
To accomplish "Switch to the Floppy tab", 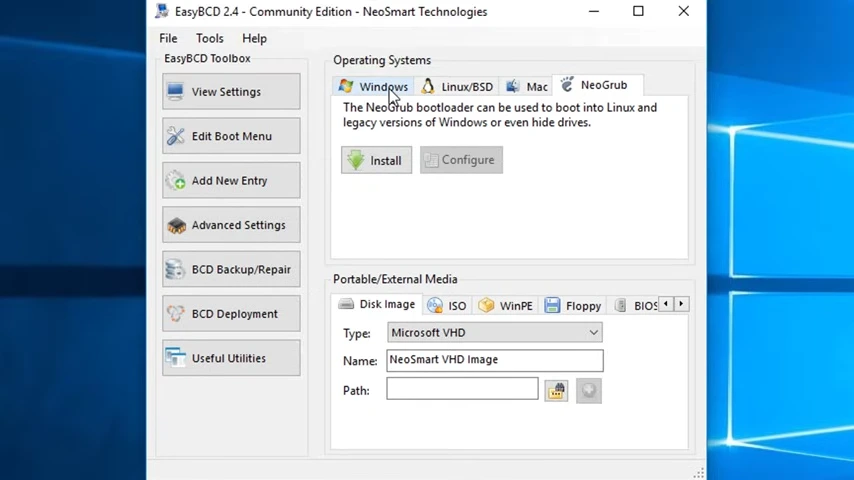I will coord(573,306).
